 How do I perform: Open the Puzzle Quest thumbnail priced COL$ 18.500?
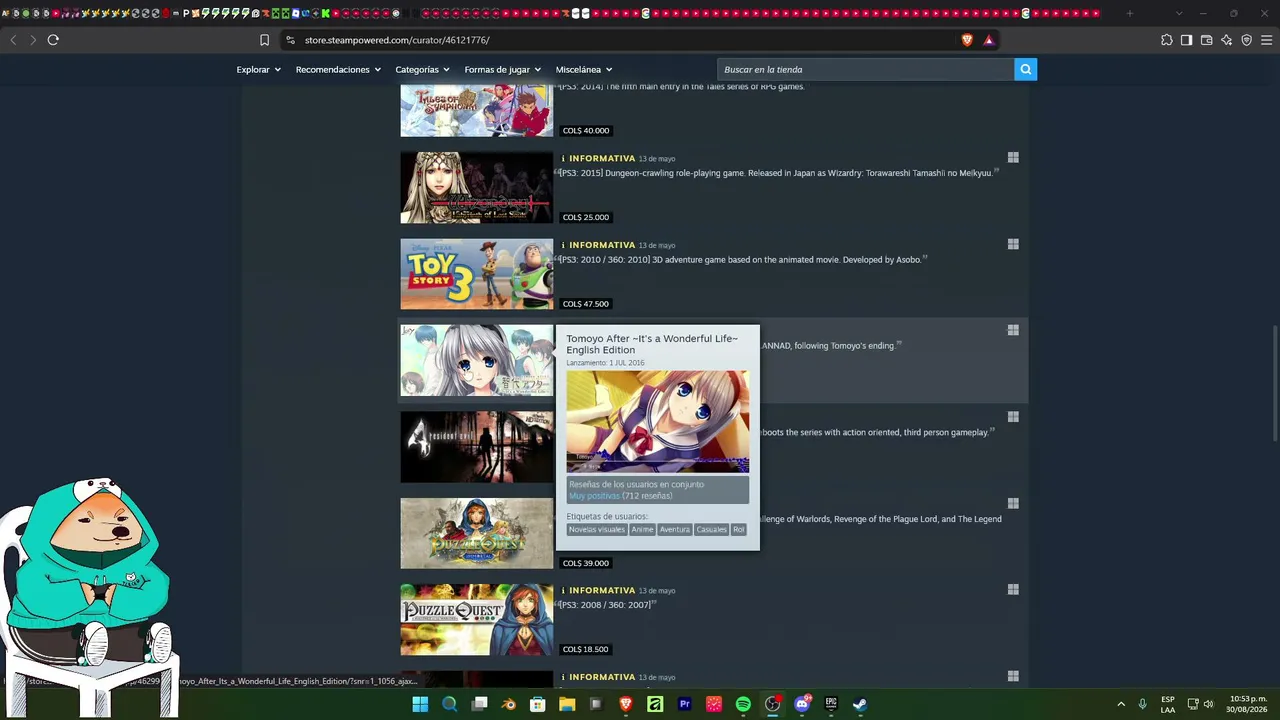(x=477, y=620)
